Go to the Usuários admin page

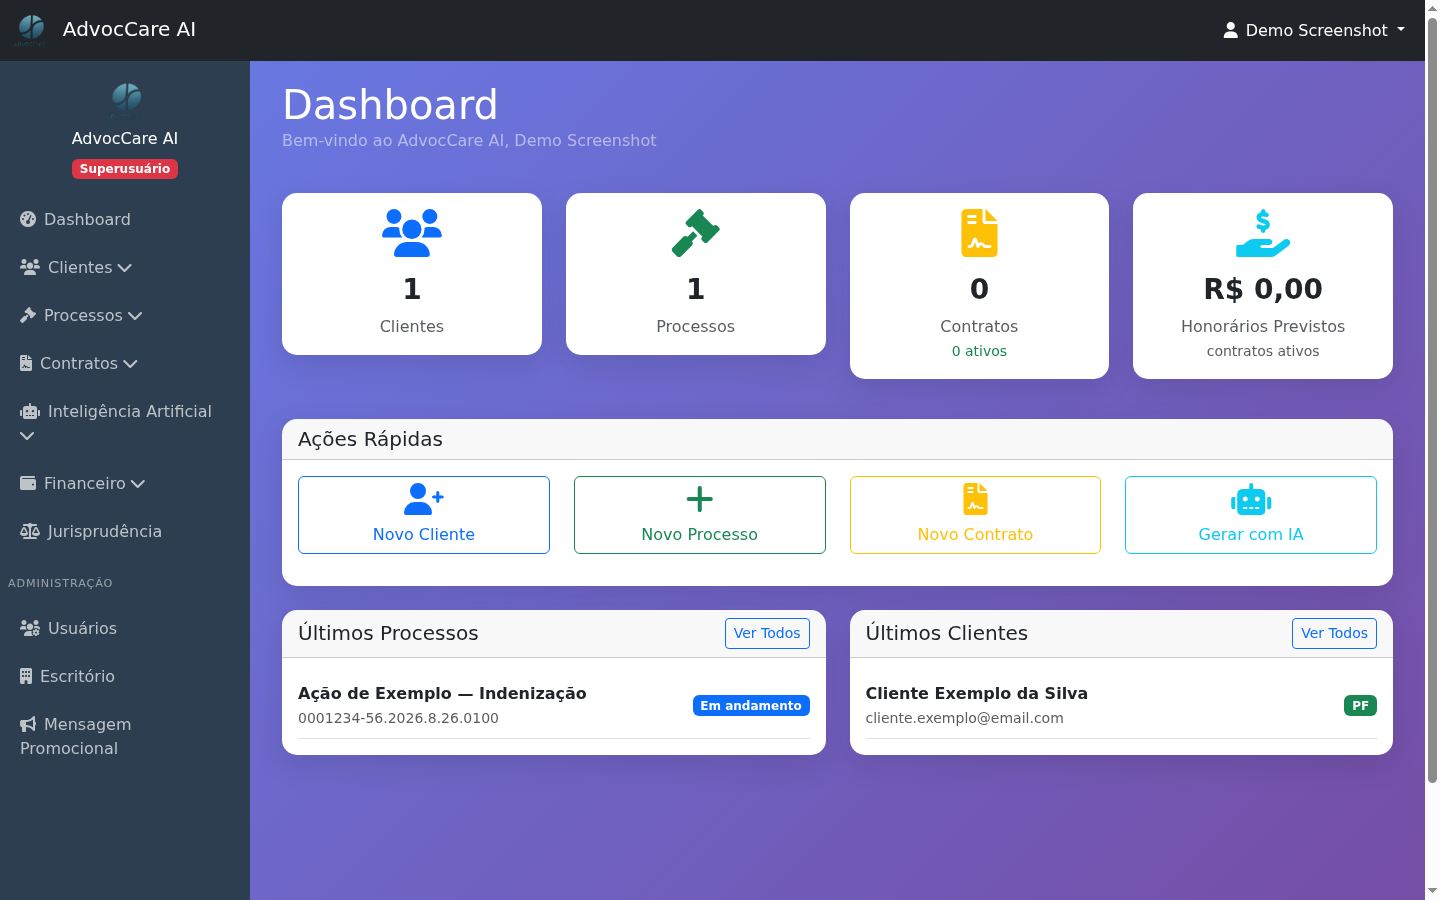[125, 628]
